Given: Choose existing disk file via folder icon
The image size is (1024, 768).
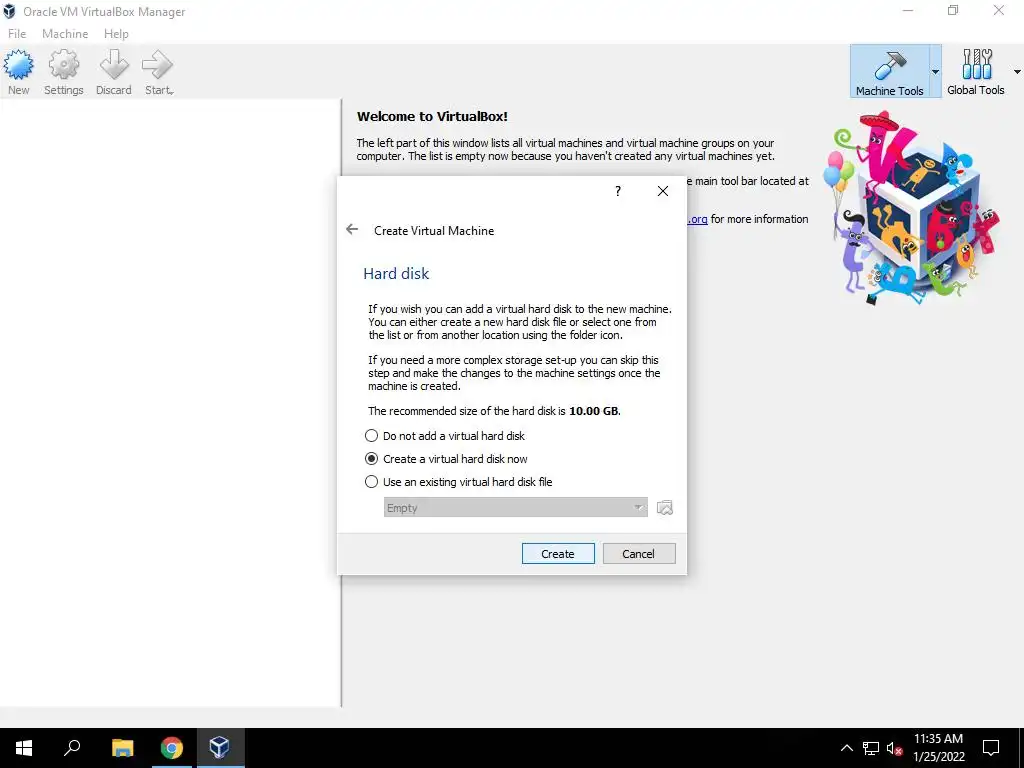Looking at the screenshot, I should pyautogui.click(x=665, y=507).
